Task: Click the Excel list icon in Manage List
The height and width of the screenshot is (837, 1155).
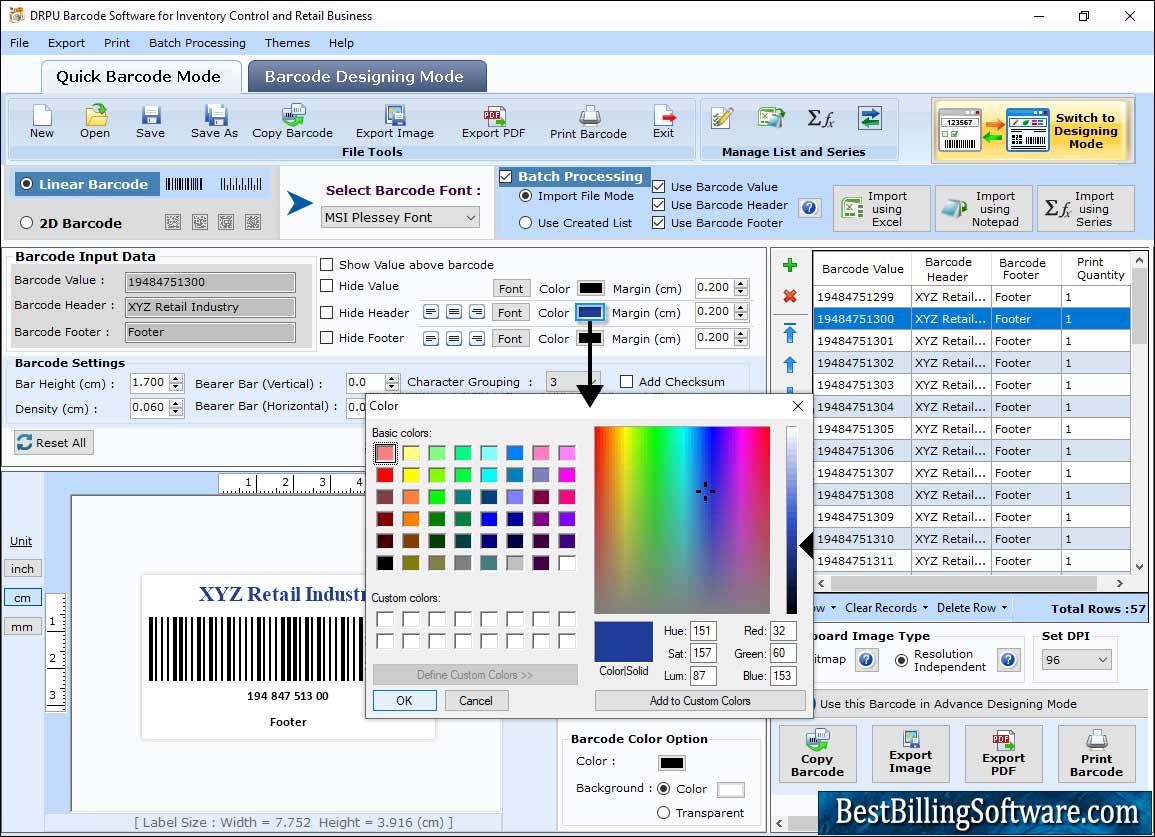Action: click(771, 118)
